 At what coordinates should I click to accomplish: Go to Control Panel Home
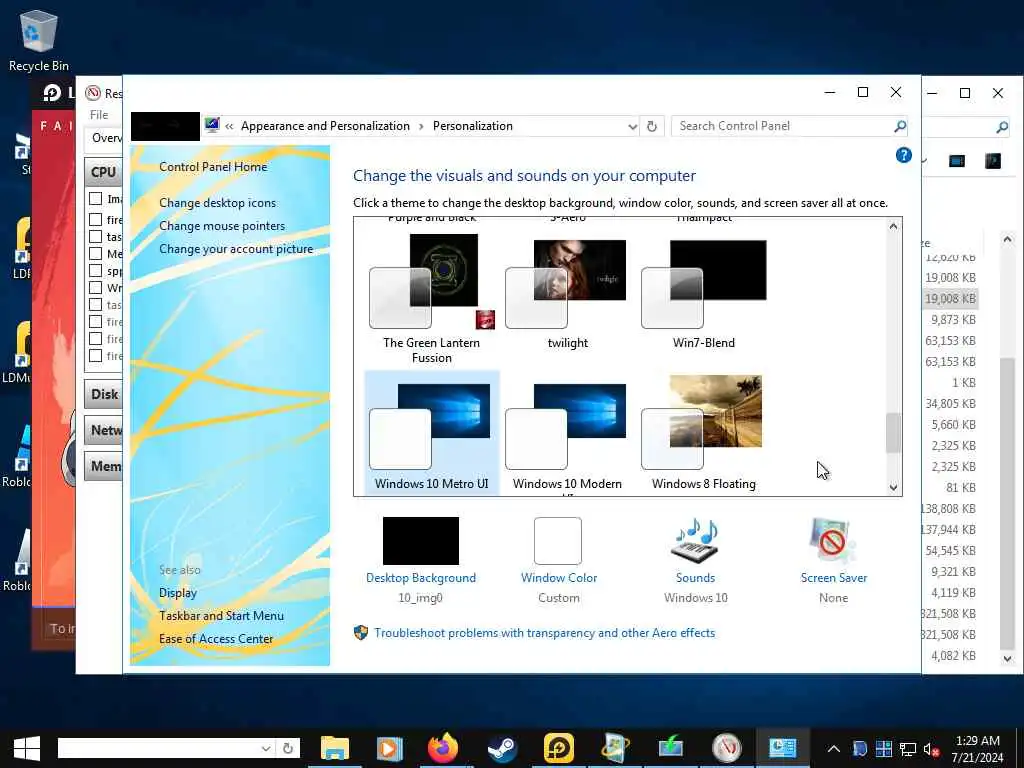213,167
